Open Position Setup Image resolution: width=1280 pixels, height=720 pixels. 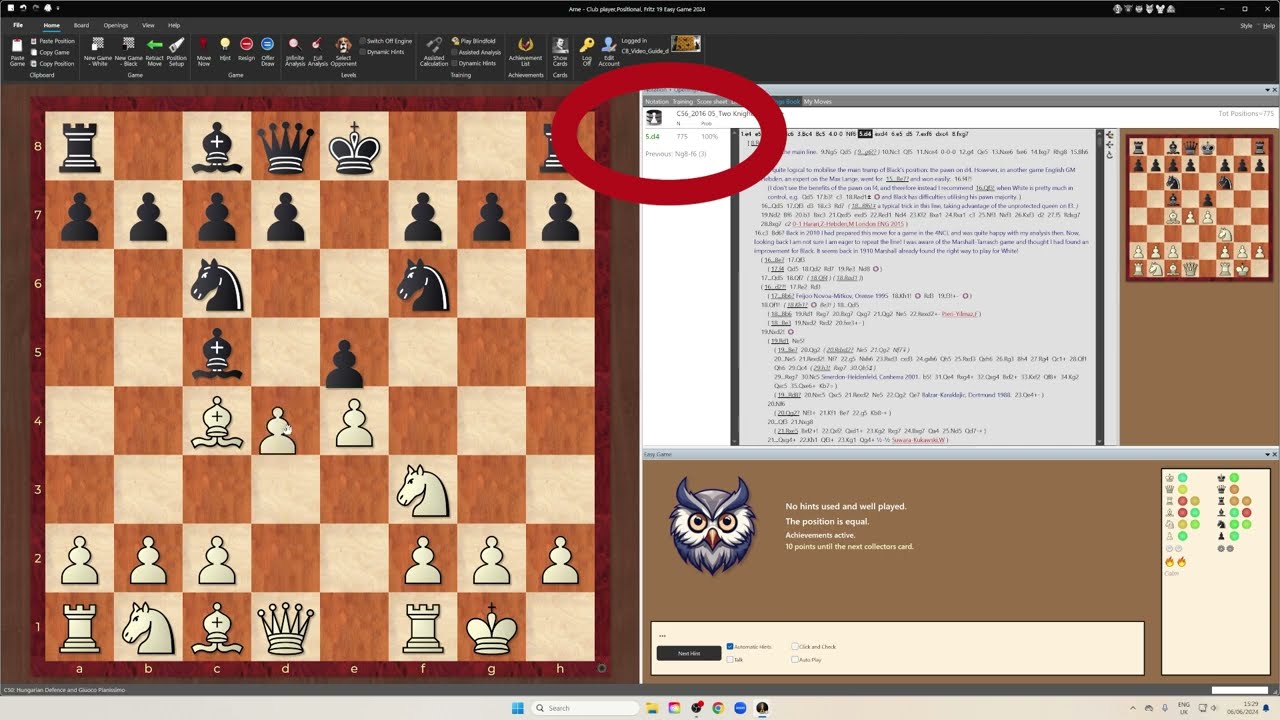(176, 52)
